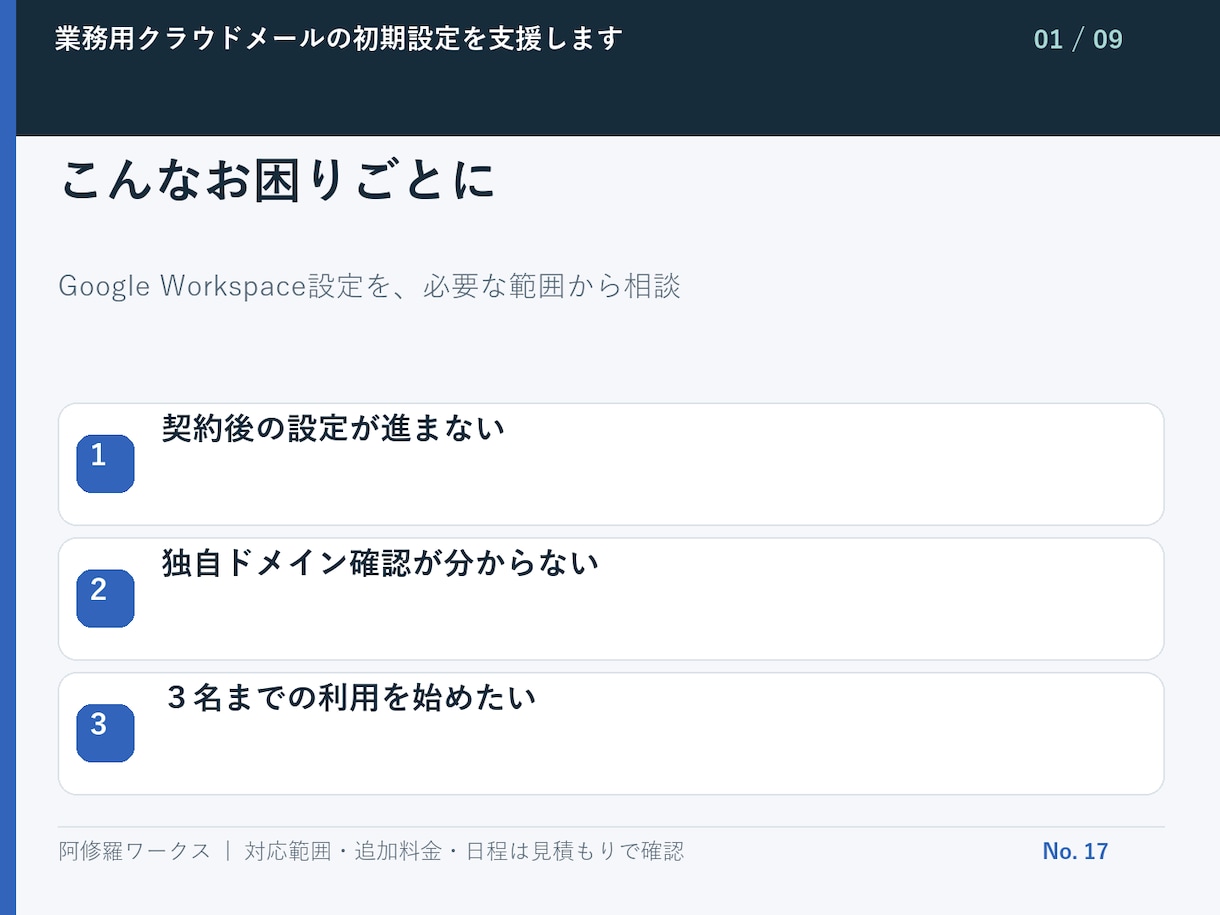Click the blue number 2 badge
The height and width of the screenshot is (915, 1220).
(x=105, y=599)
